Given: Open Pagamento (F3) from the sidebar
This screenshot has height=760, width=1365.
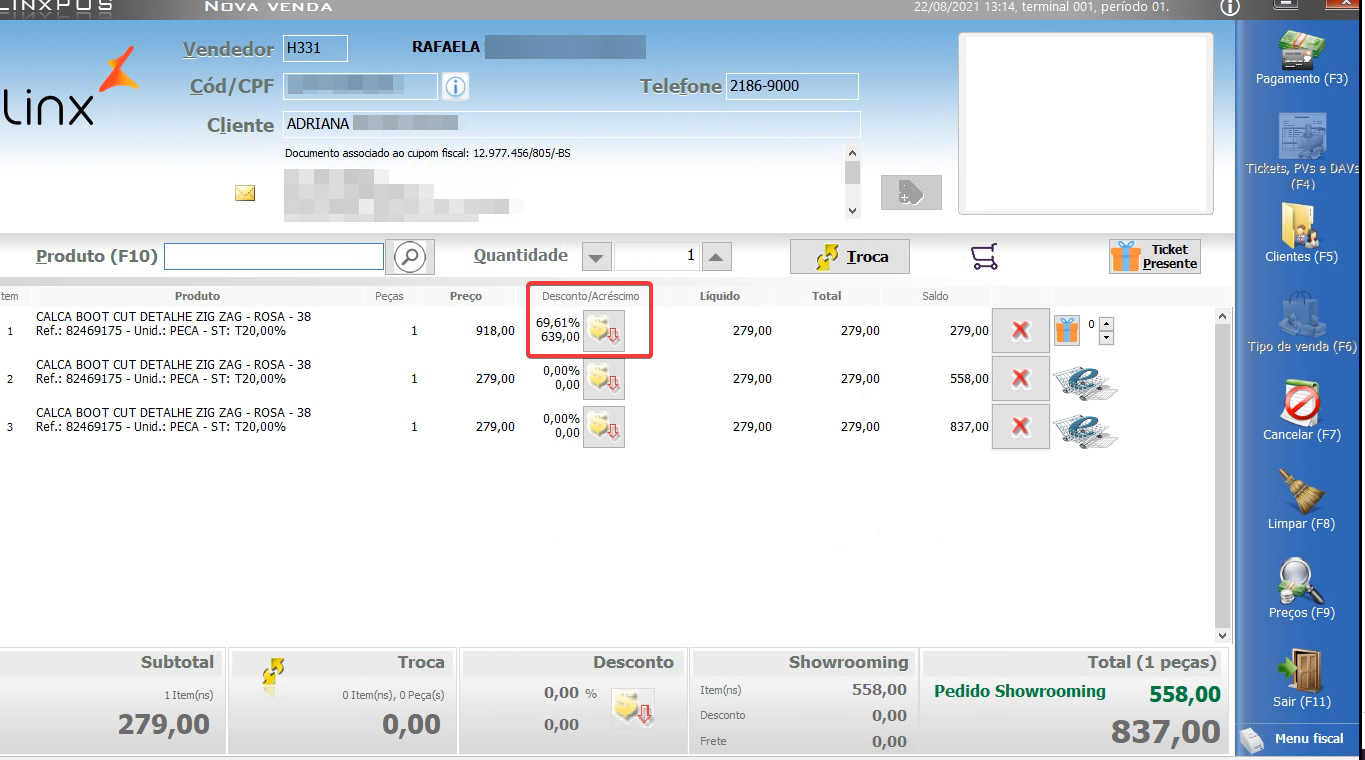Looking at the screenshot, I should (1301, 57).
